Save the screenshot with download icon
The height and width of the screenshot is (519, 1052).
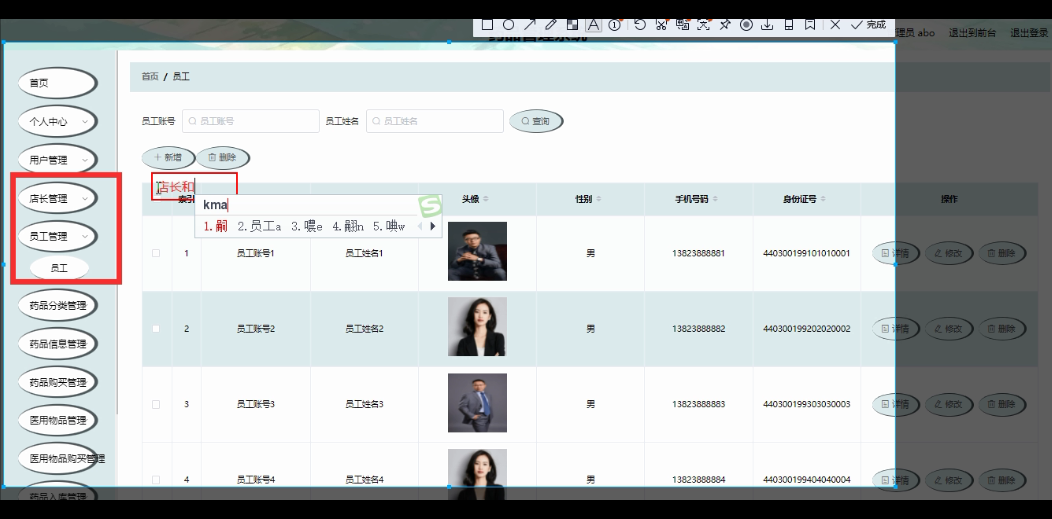767,25
